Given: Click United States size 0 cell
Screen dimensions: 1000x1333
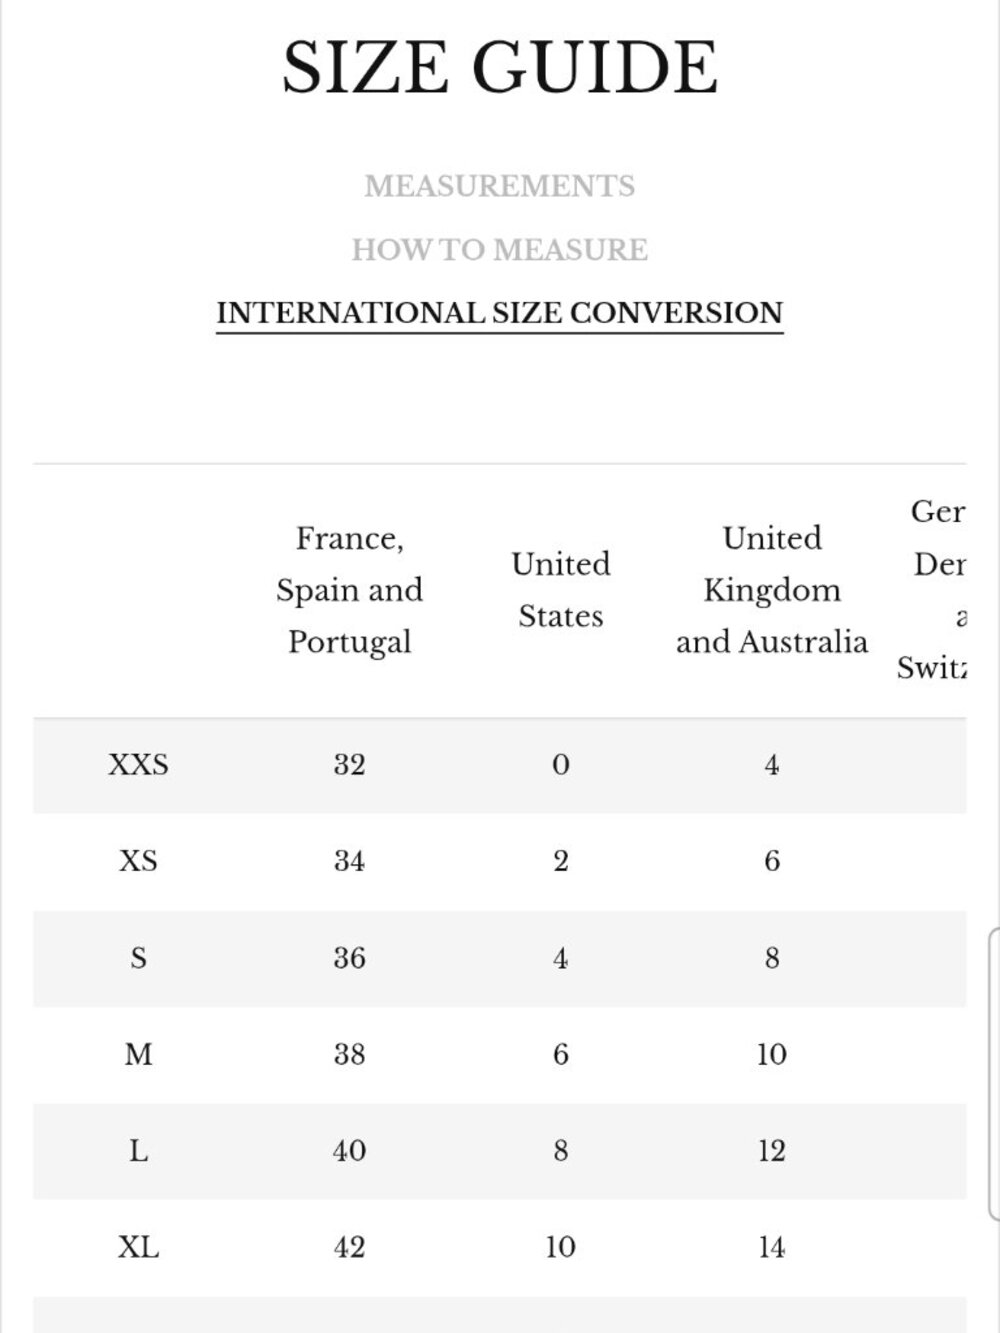Looking at the screenshot, I should click(560, 765).
